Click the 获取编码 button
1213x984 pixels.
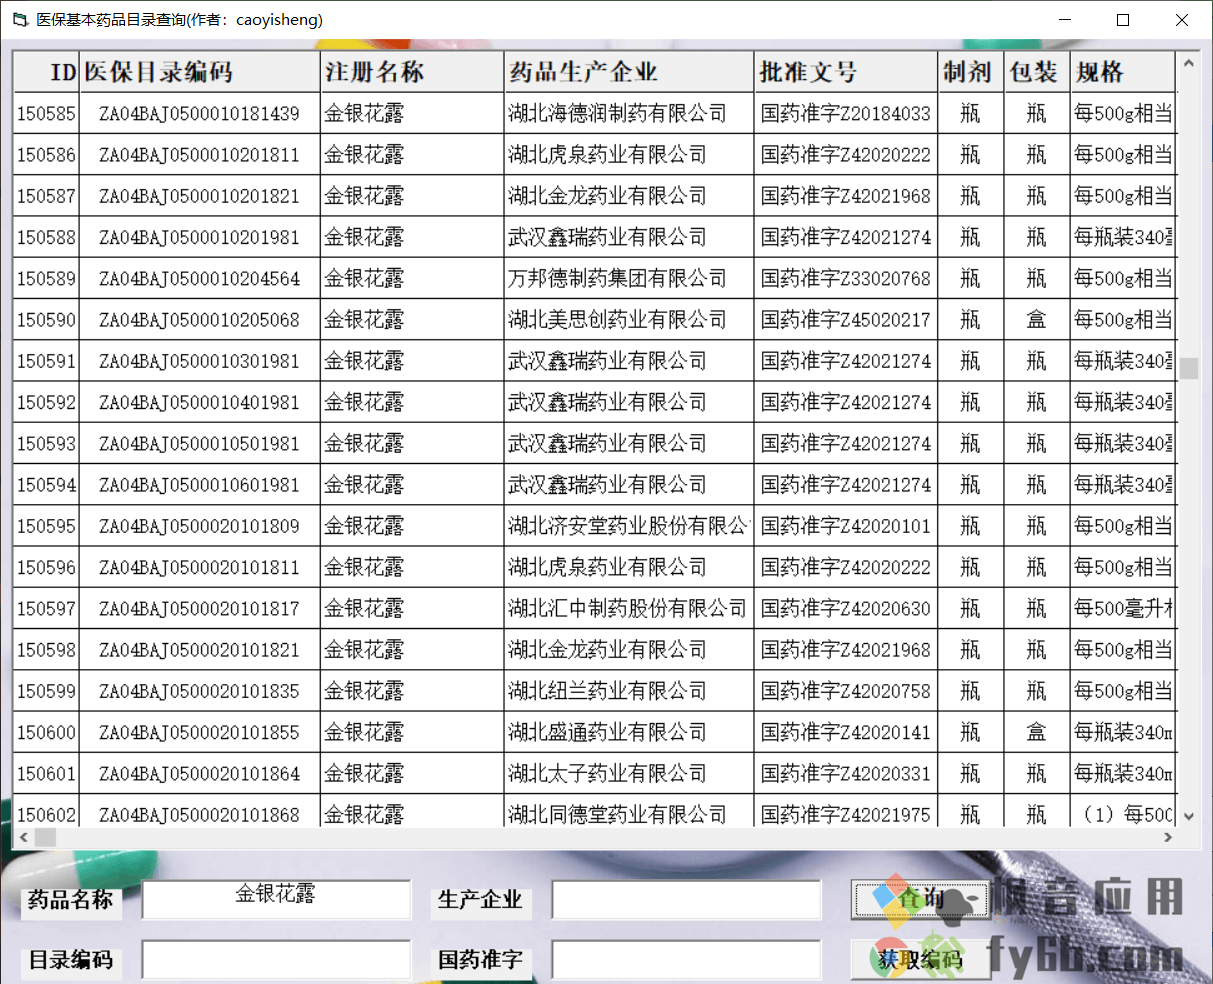point(920,960)
